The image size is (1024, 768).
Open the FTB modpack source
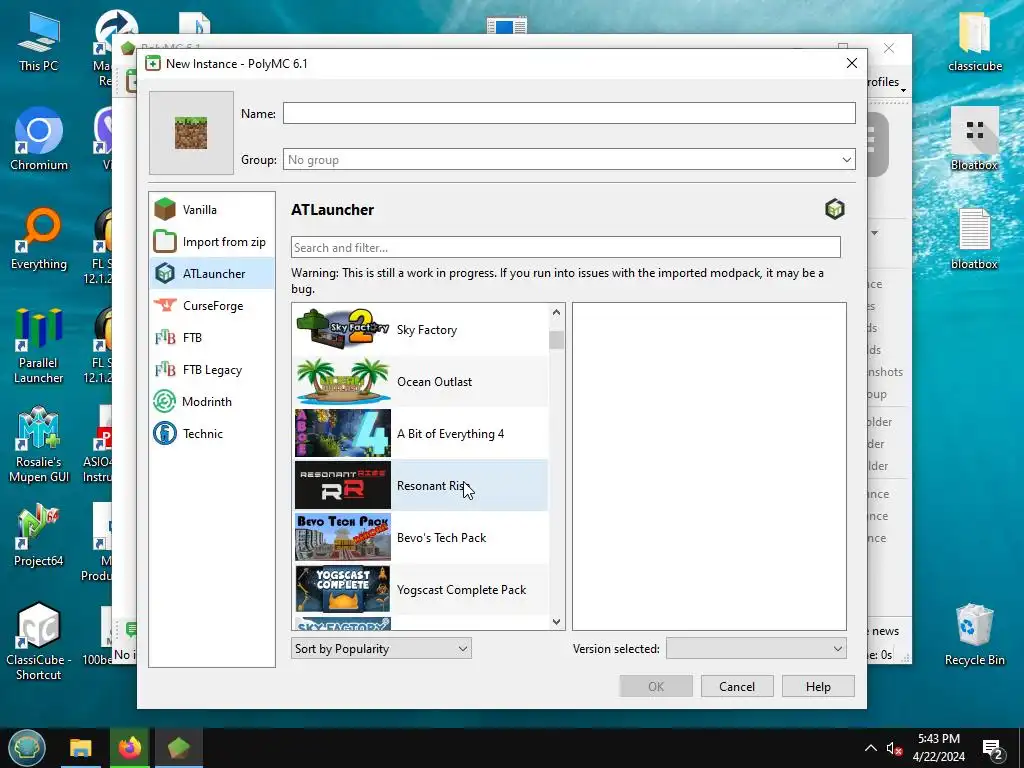pos(212,338)
